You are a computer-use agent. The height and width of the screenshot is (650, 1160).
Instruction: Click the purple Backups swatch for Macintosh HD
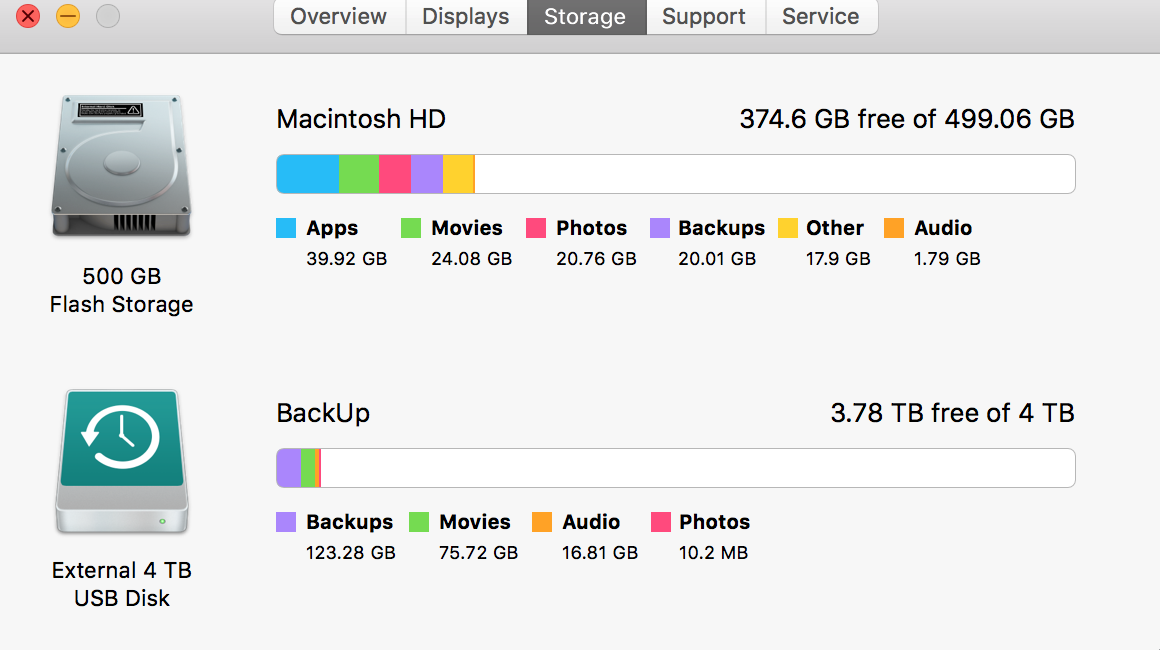coord(660,228)
